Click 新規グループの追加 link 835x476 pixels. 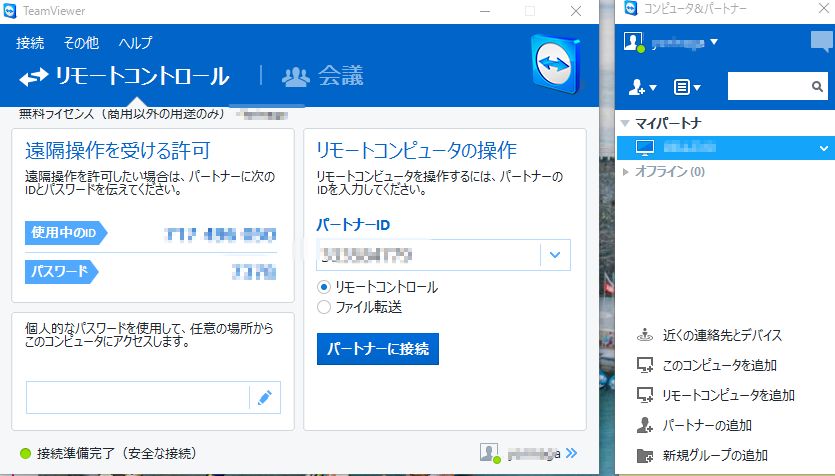(x=715, y=455)
